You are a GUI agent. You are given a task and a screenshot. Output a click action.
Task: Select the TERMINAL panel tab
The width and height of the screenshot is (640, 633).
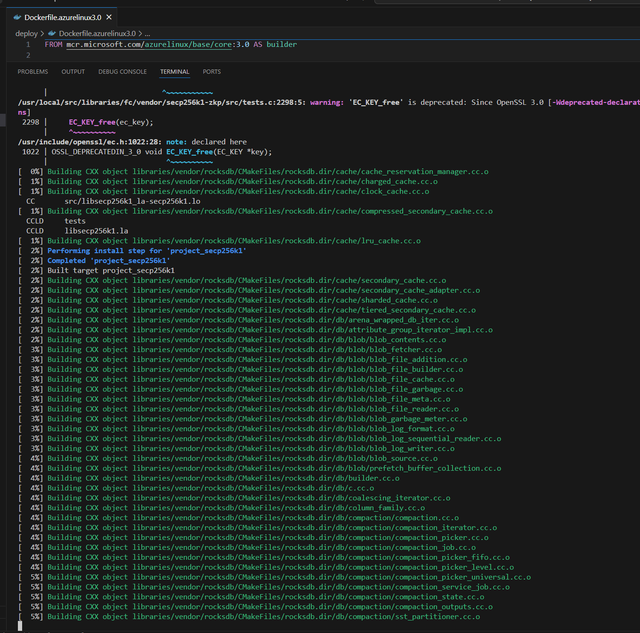point(174,72)
